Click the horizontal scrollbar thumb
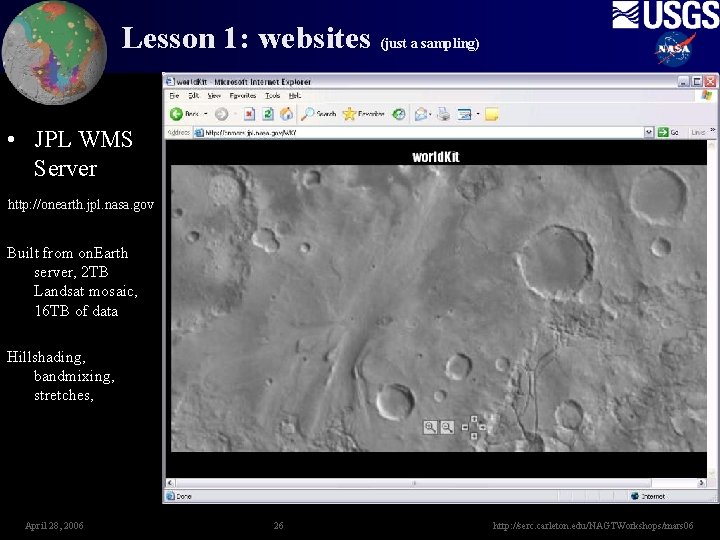 [x=413, y=483]
